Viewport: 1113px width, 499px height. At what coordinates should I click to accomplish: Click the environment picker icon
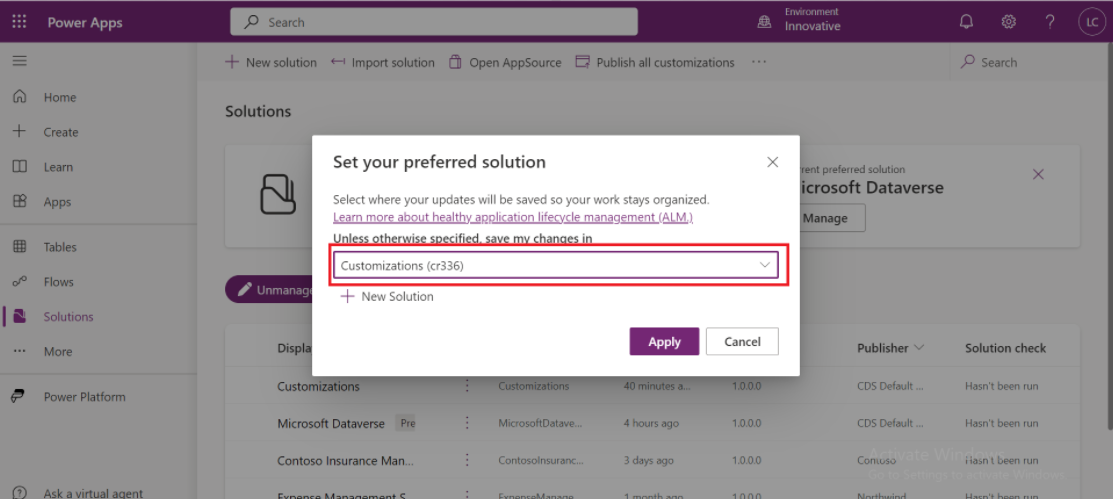(x=764, y=22)
